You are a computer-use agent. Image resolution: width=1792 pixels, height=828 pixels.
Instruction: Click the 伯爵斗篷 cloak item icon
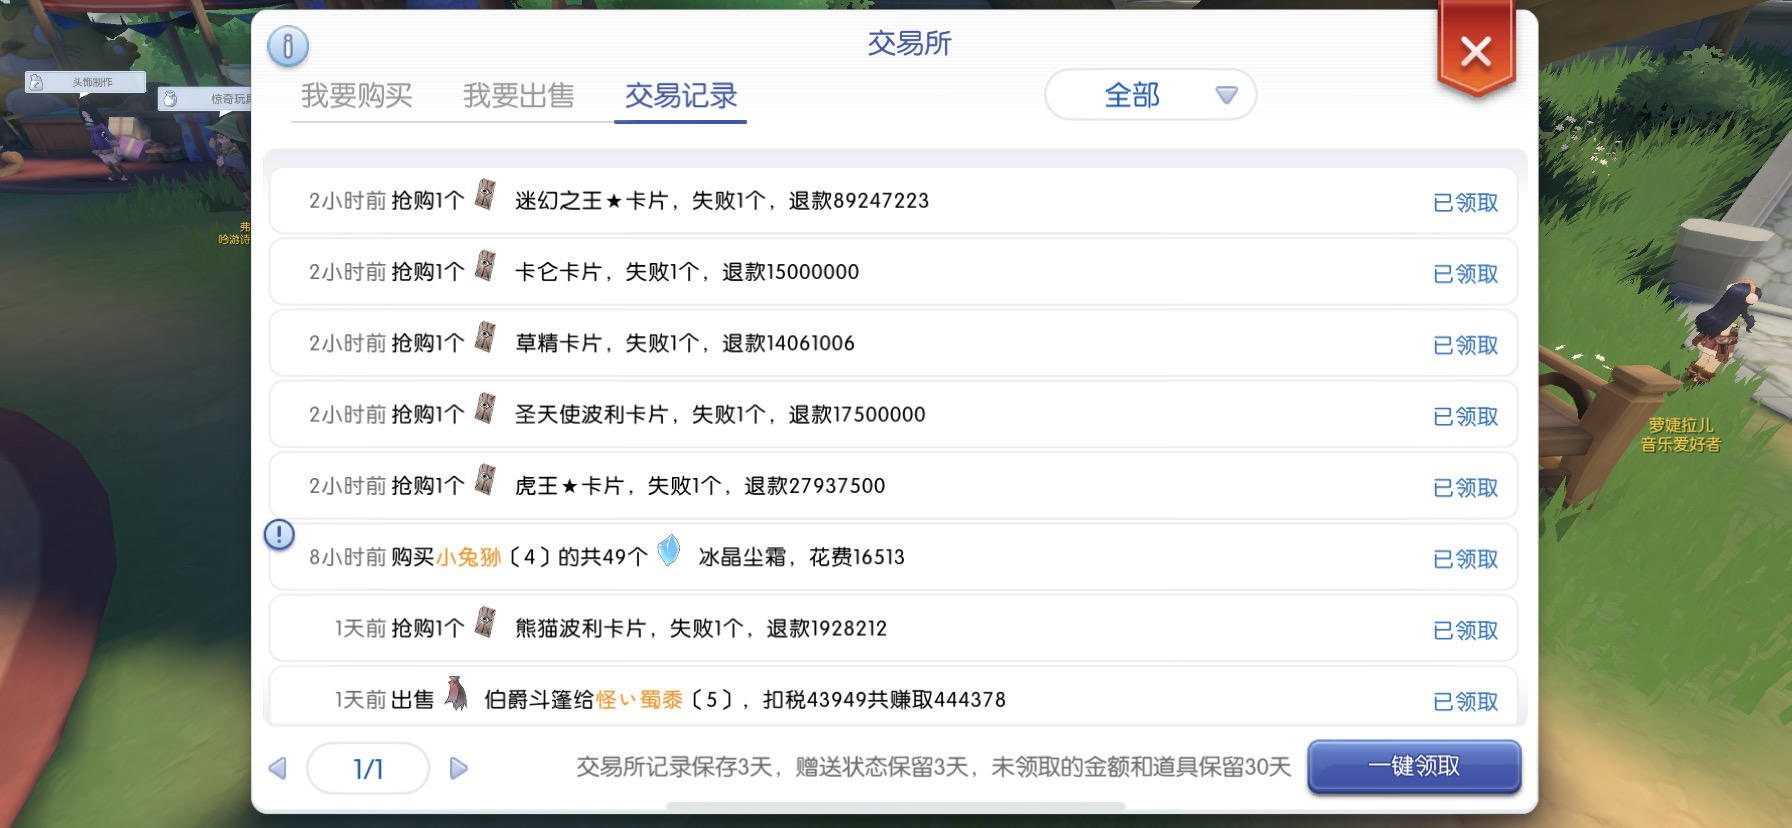click(x=456, y=693)
